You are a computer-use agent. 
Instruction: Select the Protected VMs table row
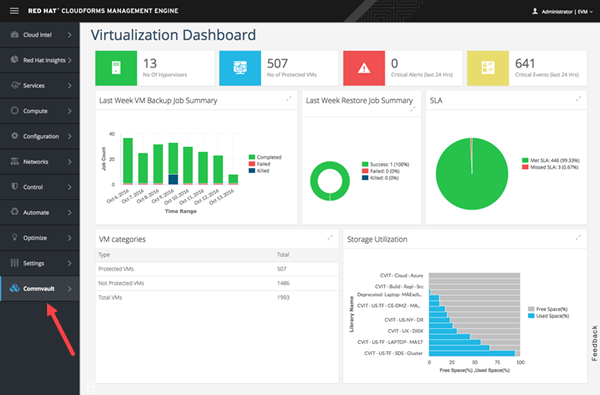click(x=217, y=269)
